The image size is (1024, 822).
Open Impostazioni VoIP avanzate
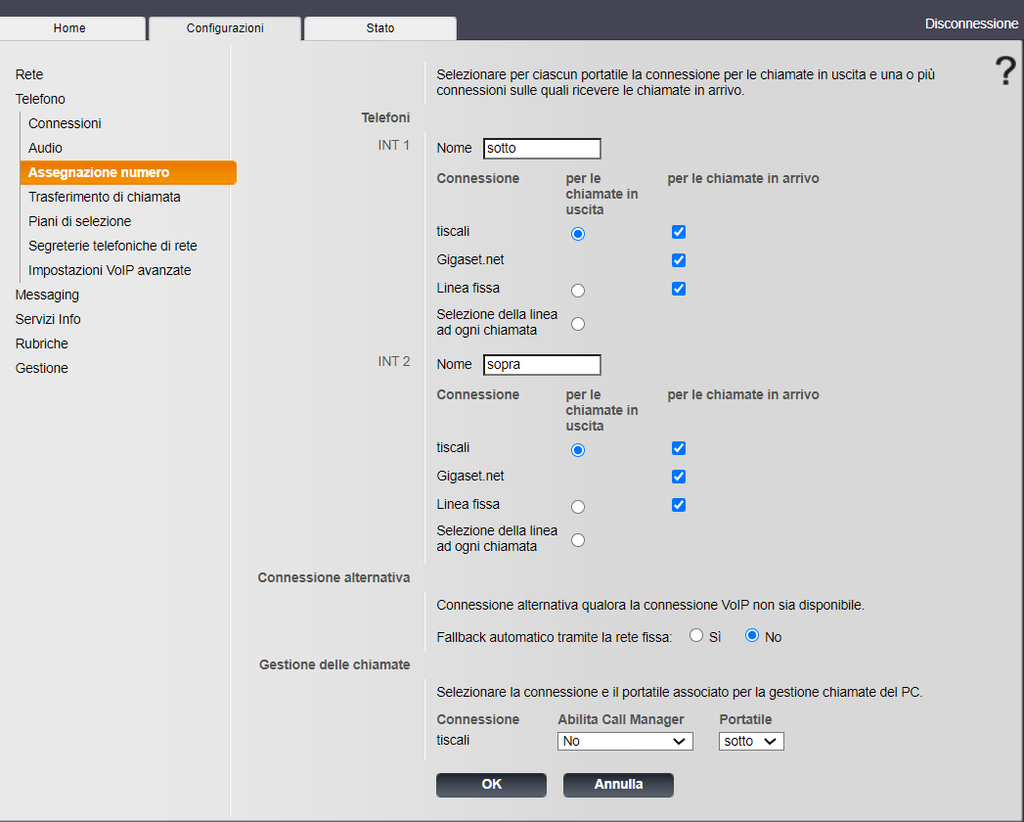(x=110, y=270)
